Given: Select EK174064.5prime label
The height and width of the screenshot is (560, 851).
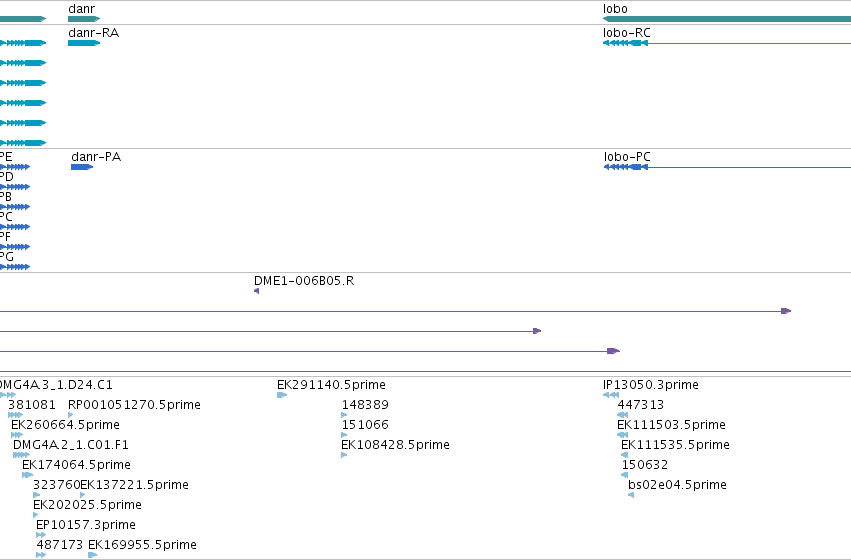Looking at the screenshot, I should coord(76,464).
